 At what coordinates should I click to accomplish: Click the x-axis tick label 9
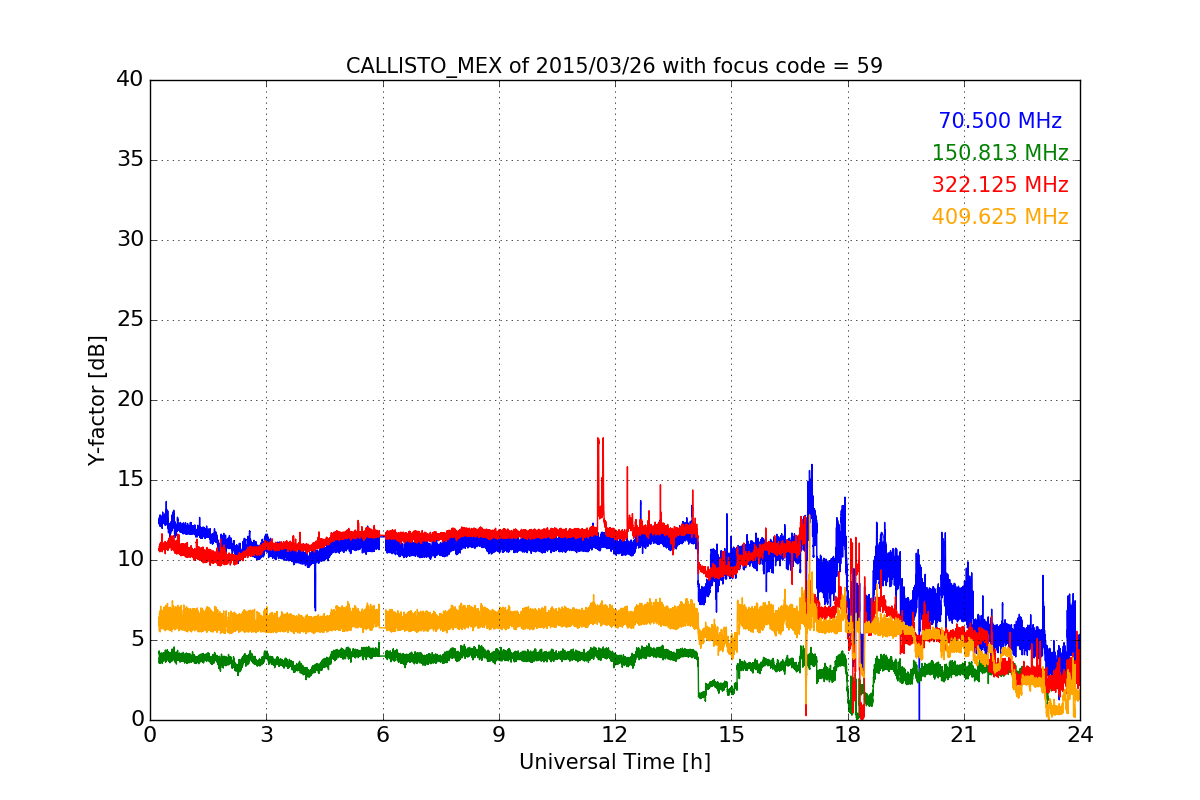[x=499, y=734]
